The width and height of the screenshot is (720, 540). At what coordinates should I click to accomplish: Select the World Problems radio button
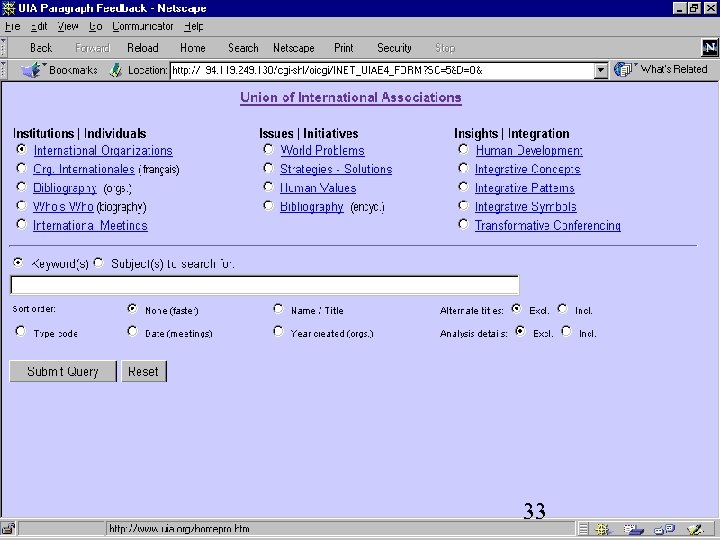(x=268, y=149)
